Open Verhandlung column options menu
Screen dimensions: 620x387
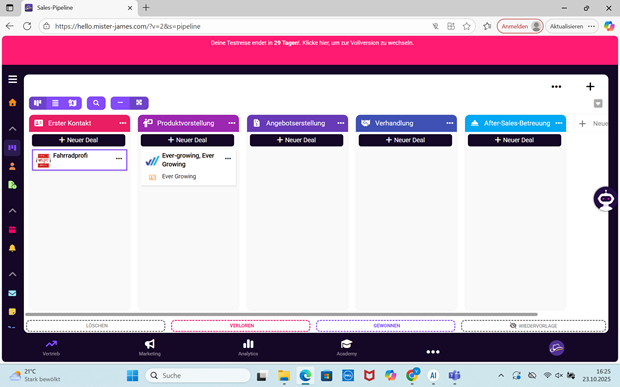(x=450, y=123)
